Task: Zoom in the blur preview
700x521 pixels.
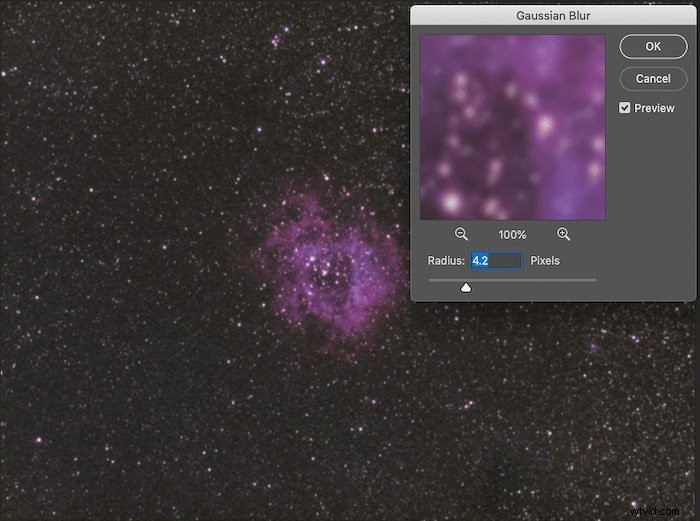Action: [563, 234]
